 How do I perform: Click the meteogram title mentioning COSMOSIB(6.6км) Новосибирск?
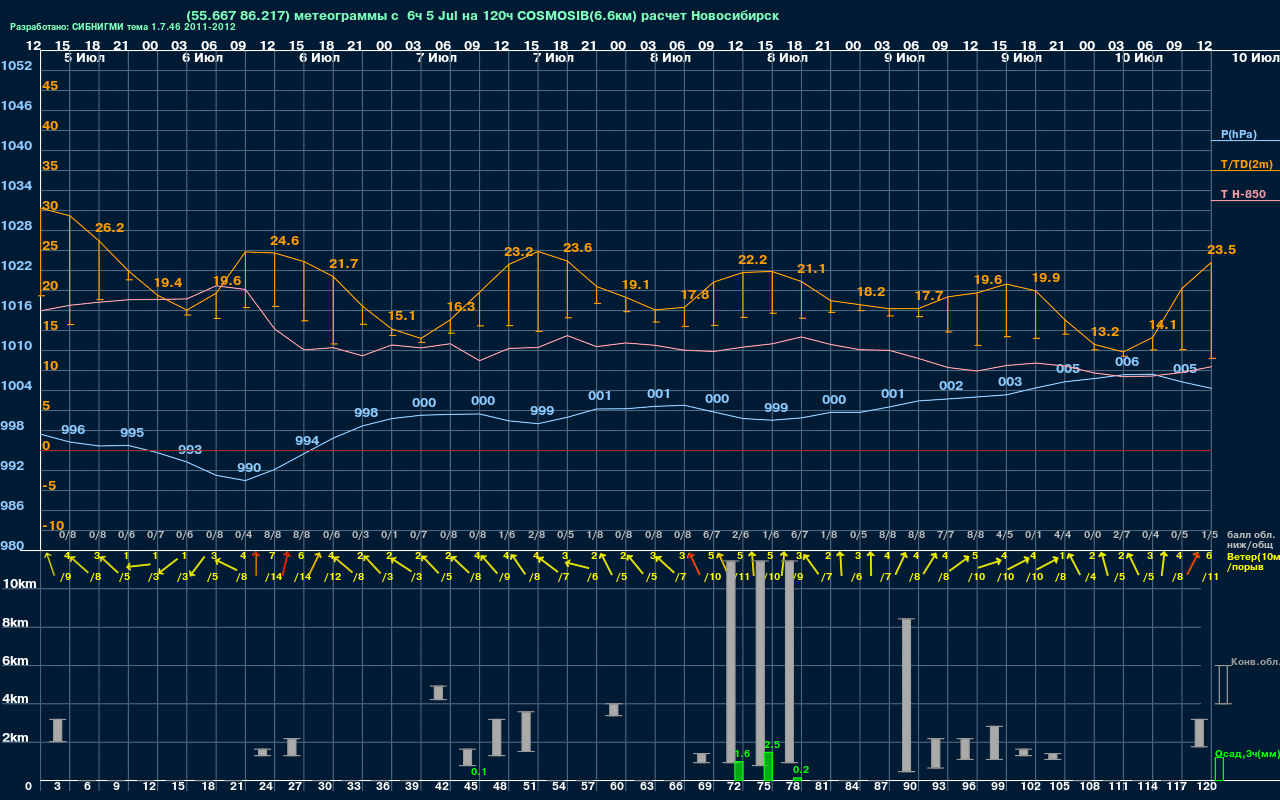point(482,15)
